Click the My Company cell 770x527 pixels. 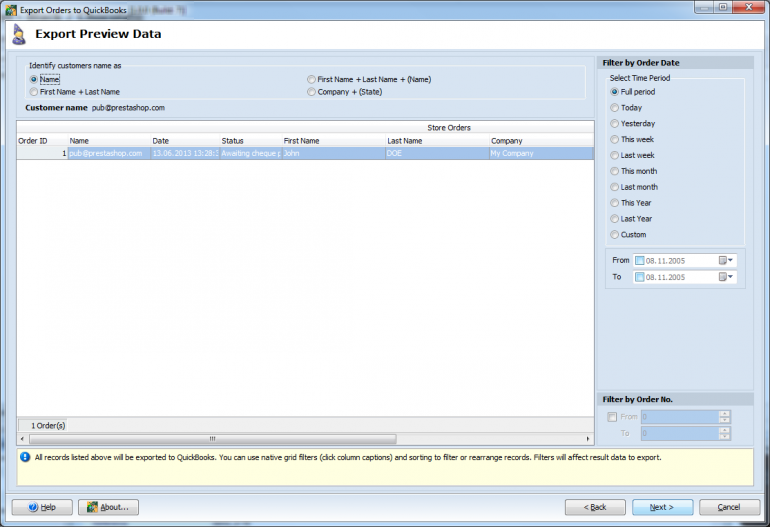pyautogui.click(x=541, y=153)
